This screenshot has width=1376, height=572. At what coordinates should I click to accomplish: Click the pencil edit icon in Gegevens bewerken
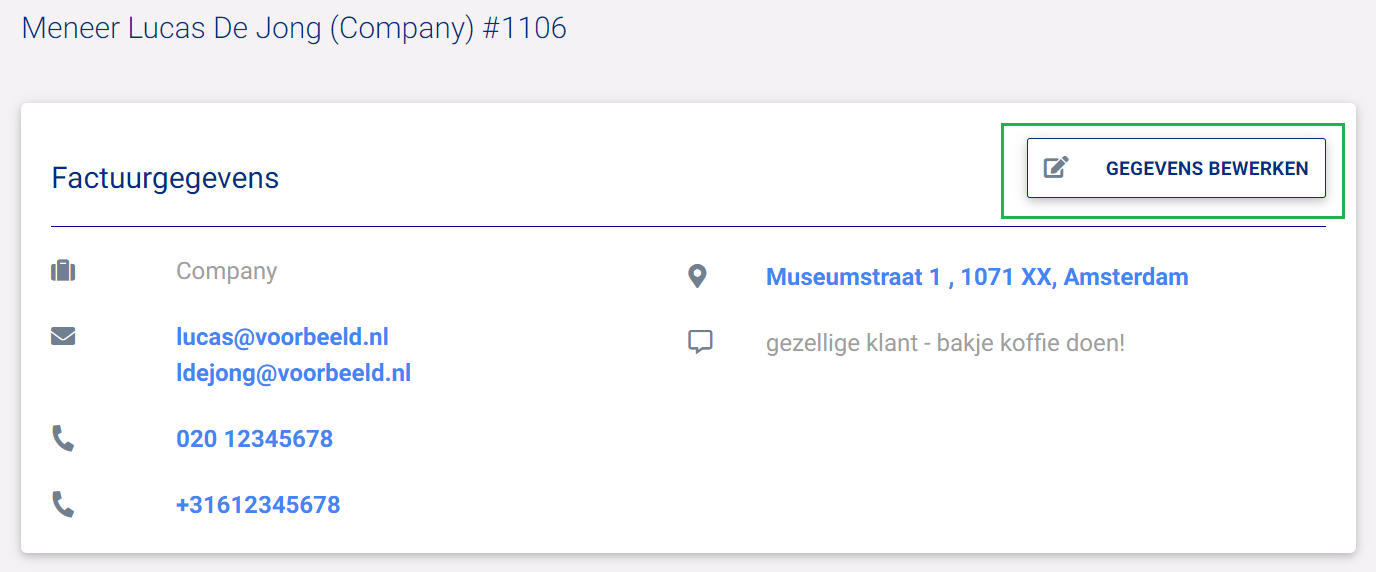point(1056,168)
